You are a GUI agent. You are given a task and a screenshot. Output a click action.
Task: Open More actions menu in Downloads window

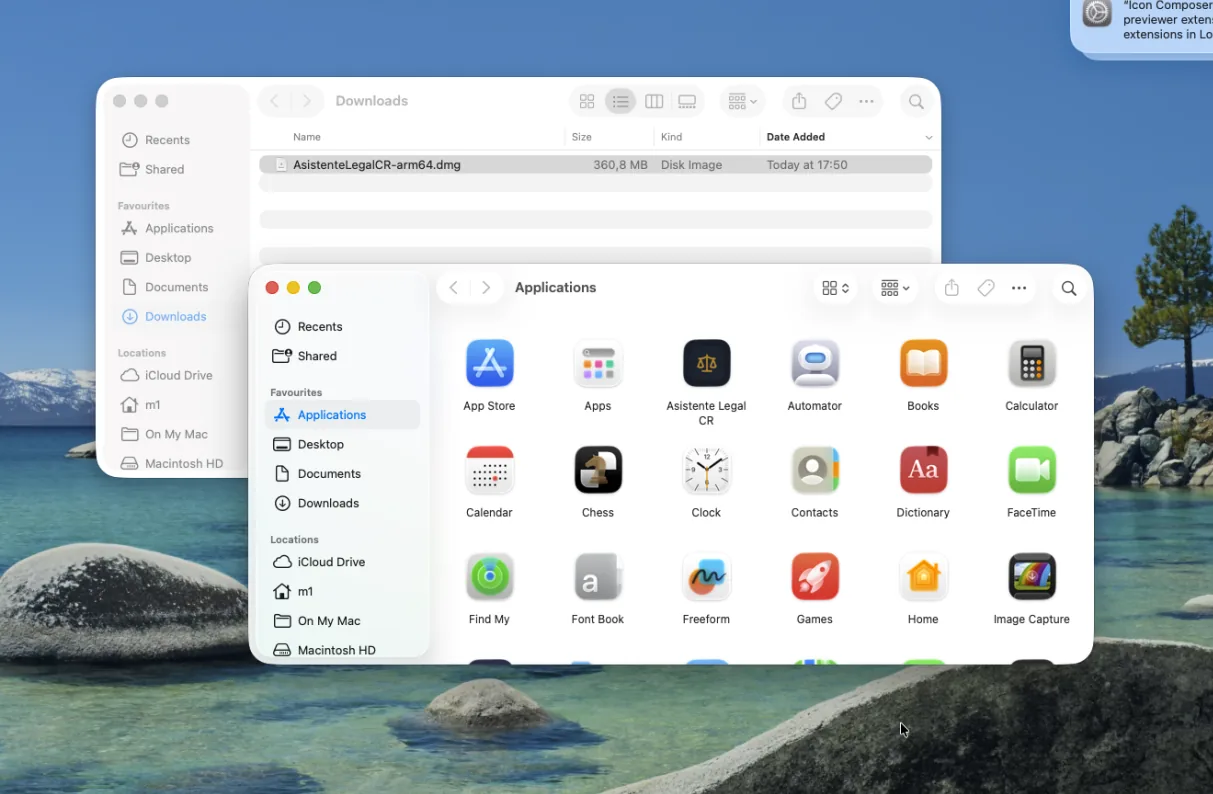click(x=866, y=101)
